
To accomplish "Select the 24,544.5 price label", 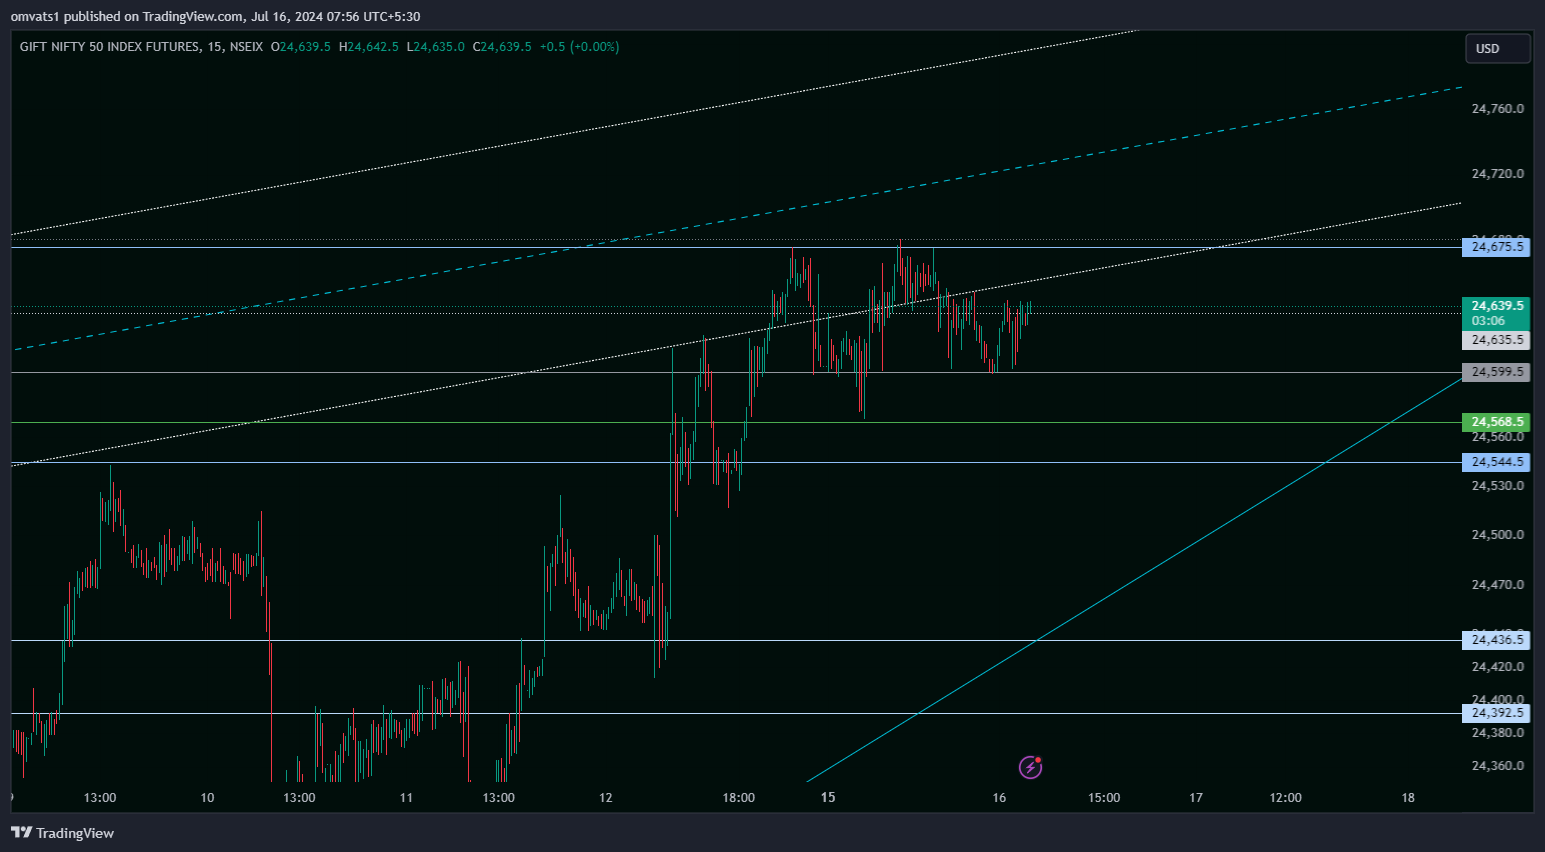I will [x=1496, y=462].
